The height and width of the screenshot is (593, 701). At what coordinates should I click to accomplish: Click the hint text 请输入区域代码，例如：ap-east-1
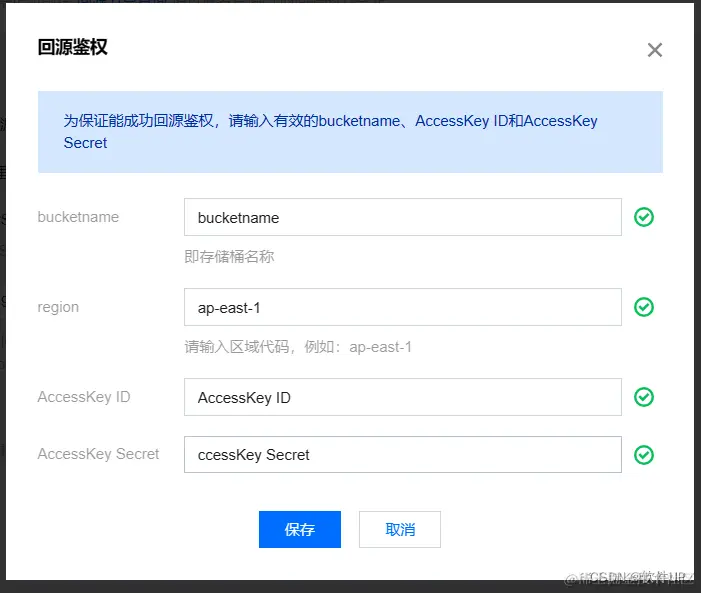(x=298, y=347)
